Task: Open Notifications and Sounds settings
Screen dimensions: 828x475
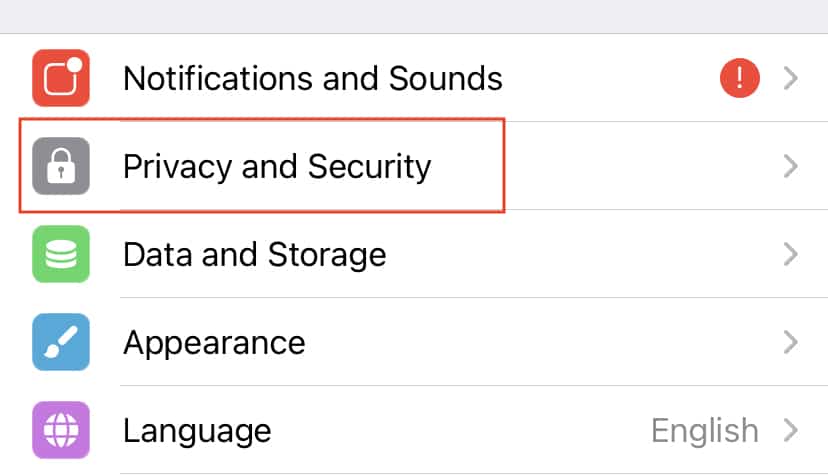Action: [x=414, y=78]
